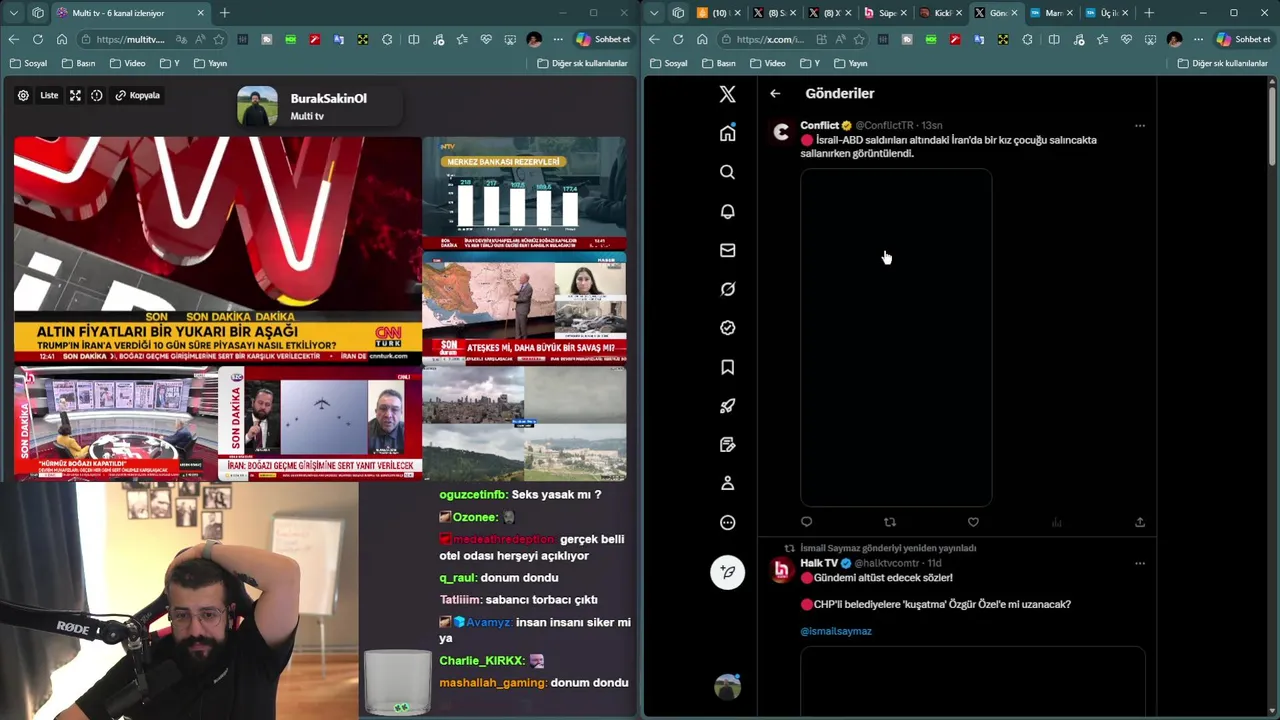Click the circular info icon in Multi tv
1280x720 pixels.
[97, 95]
